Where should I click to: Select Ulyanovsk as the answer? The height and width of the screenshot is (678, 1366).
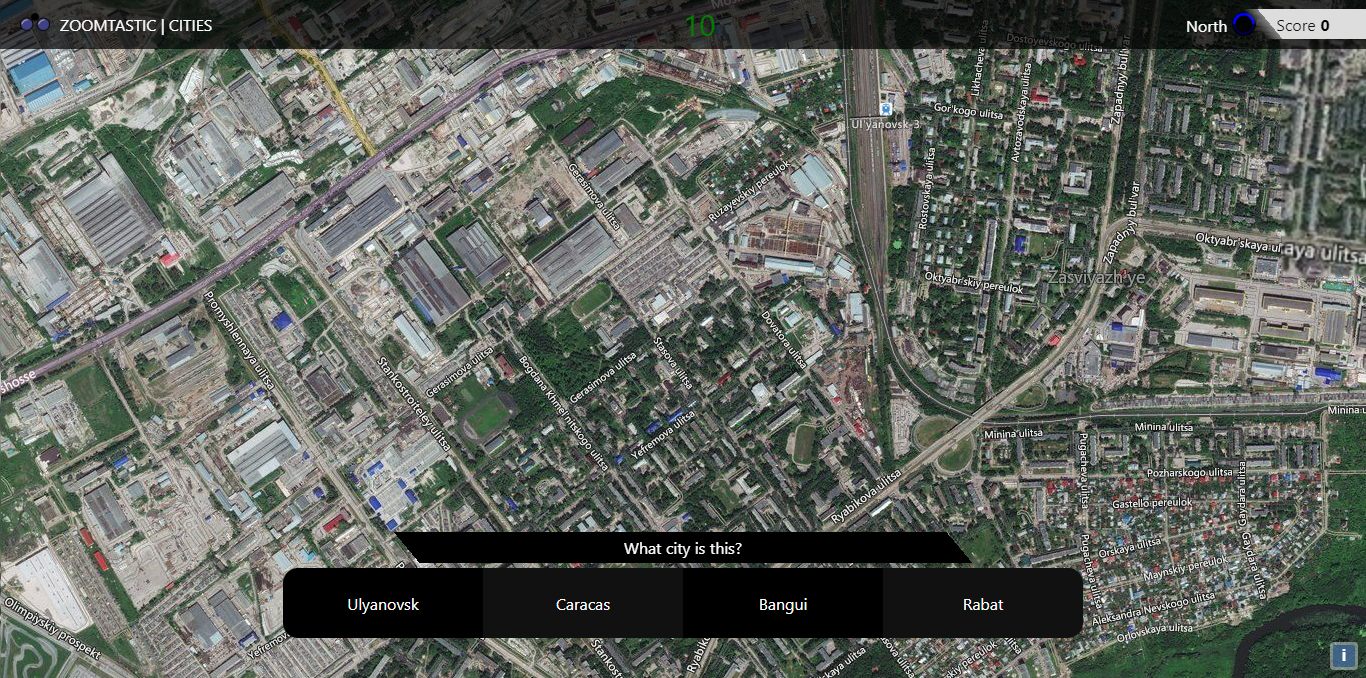click(x=383, y=604)
